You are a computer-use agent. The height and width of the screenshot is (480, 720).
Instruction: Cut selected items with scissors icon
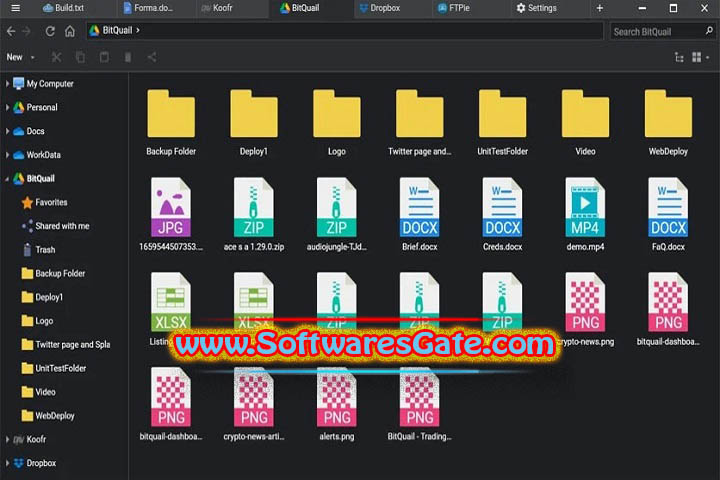[x=56, y=57]
